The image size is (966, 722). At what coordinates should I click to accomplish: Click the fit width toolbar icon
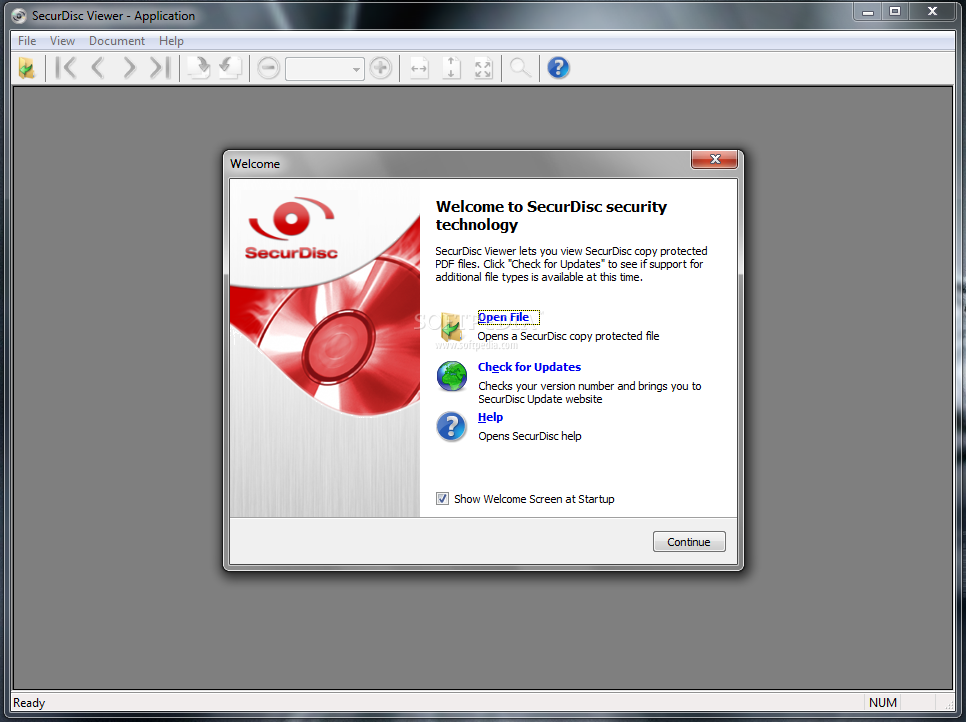pos(419,68)
